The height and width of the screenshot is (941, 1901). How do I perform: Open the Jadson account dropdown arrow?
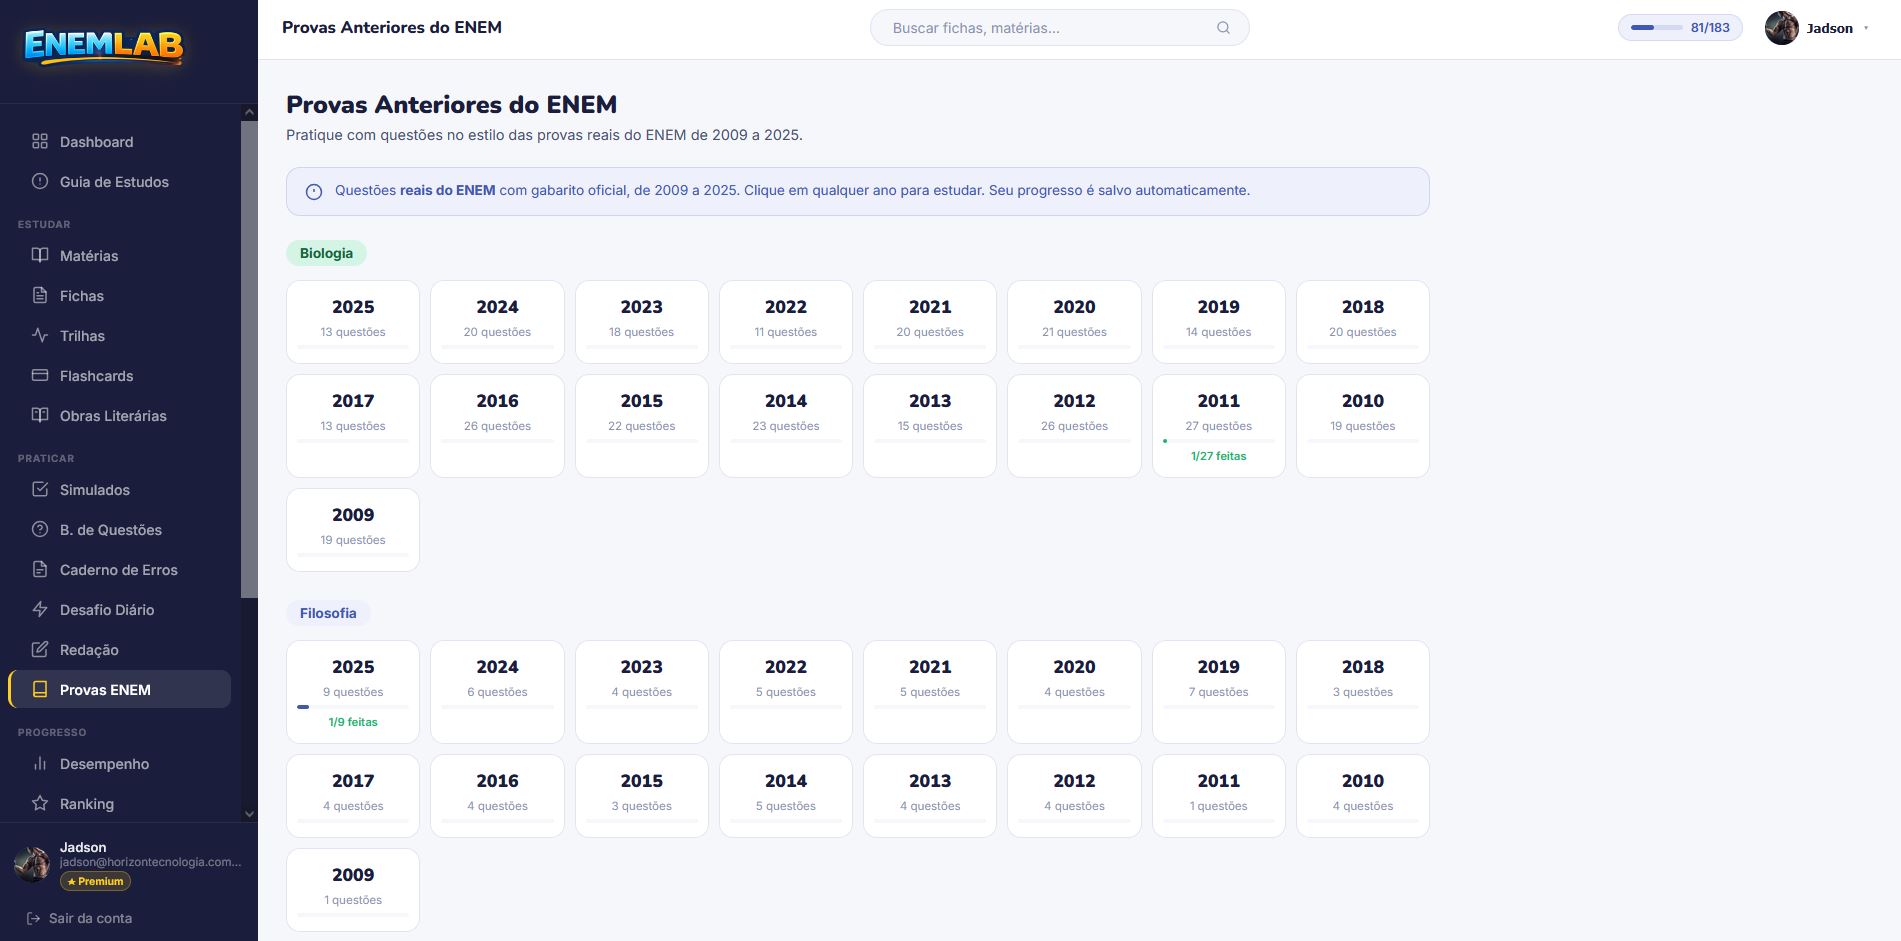tap(1866, 28)
